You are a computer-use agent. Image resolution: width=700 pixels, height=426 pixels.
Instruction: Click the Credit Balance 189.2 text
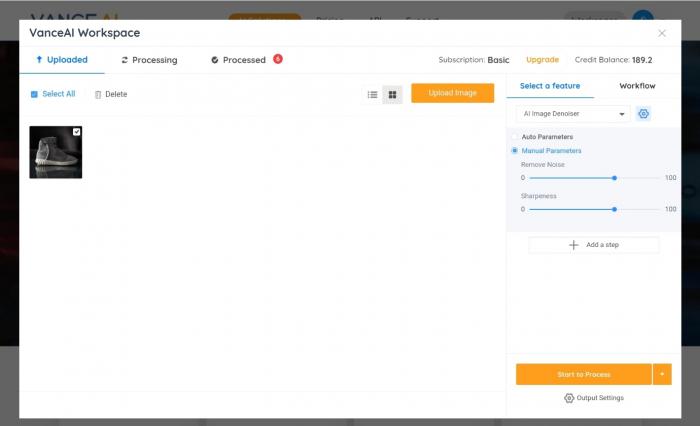coord(613,60)
